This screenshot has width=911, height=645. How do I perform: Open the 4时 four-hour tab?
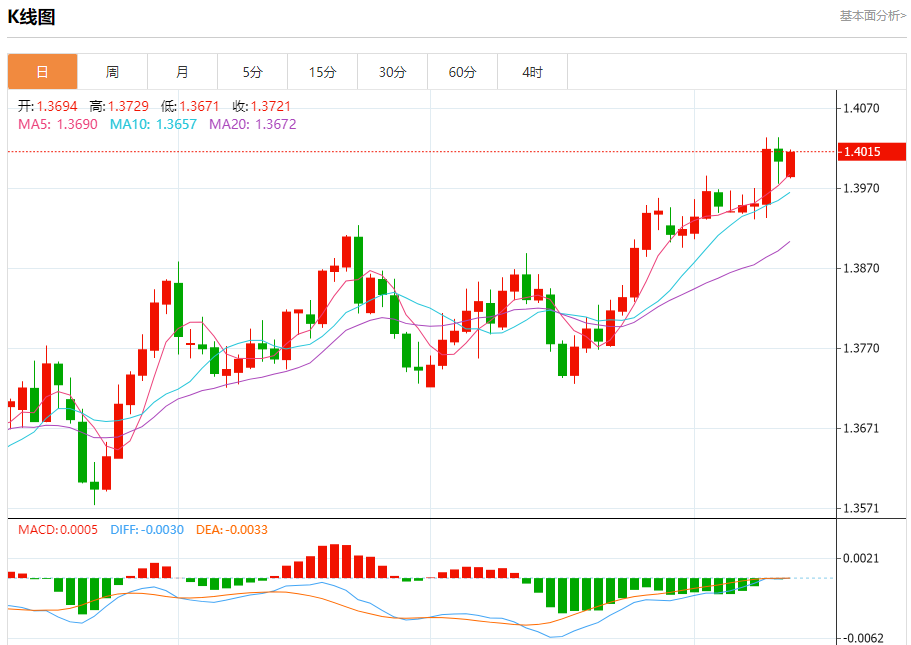[532, 72]
